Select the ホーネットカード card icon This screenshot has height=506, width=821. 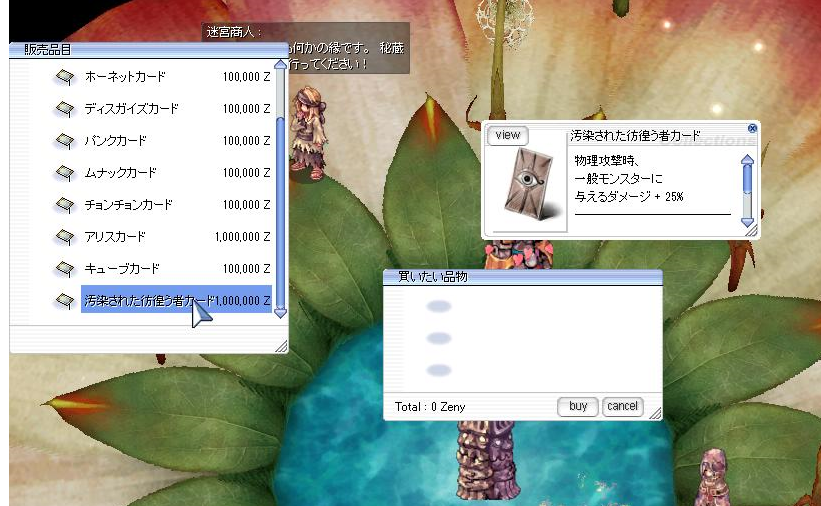(x=64, y=77)
